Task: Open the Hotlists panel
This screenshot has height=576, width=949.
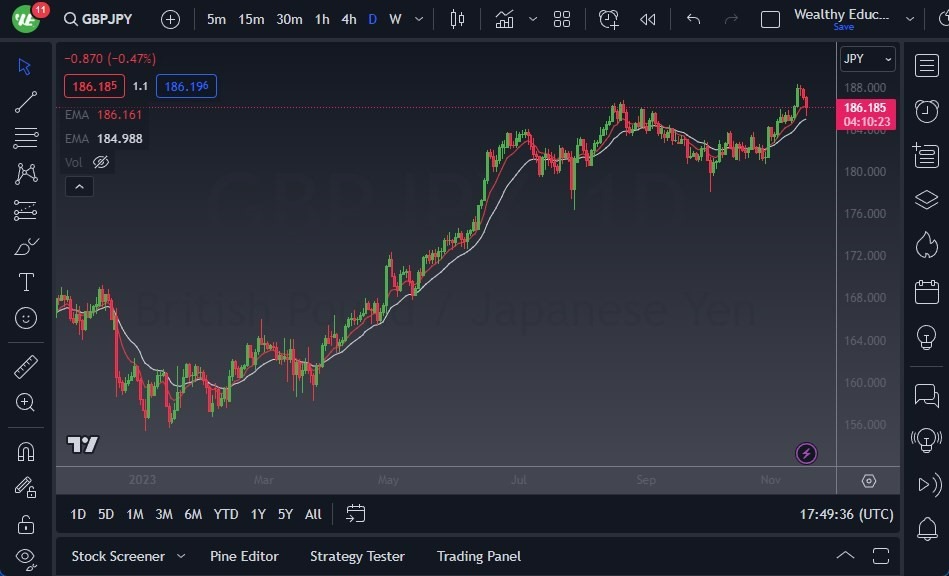Action: click(x=925, y=245)
